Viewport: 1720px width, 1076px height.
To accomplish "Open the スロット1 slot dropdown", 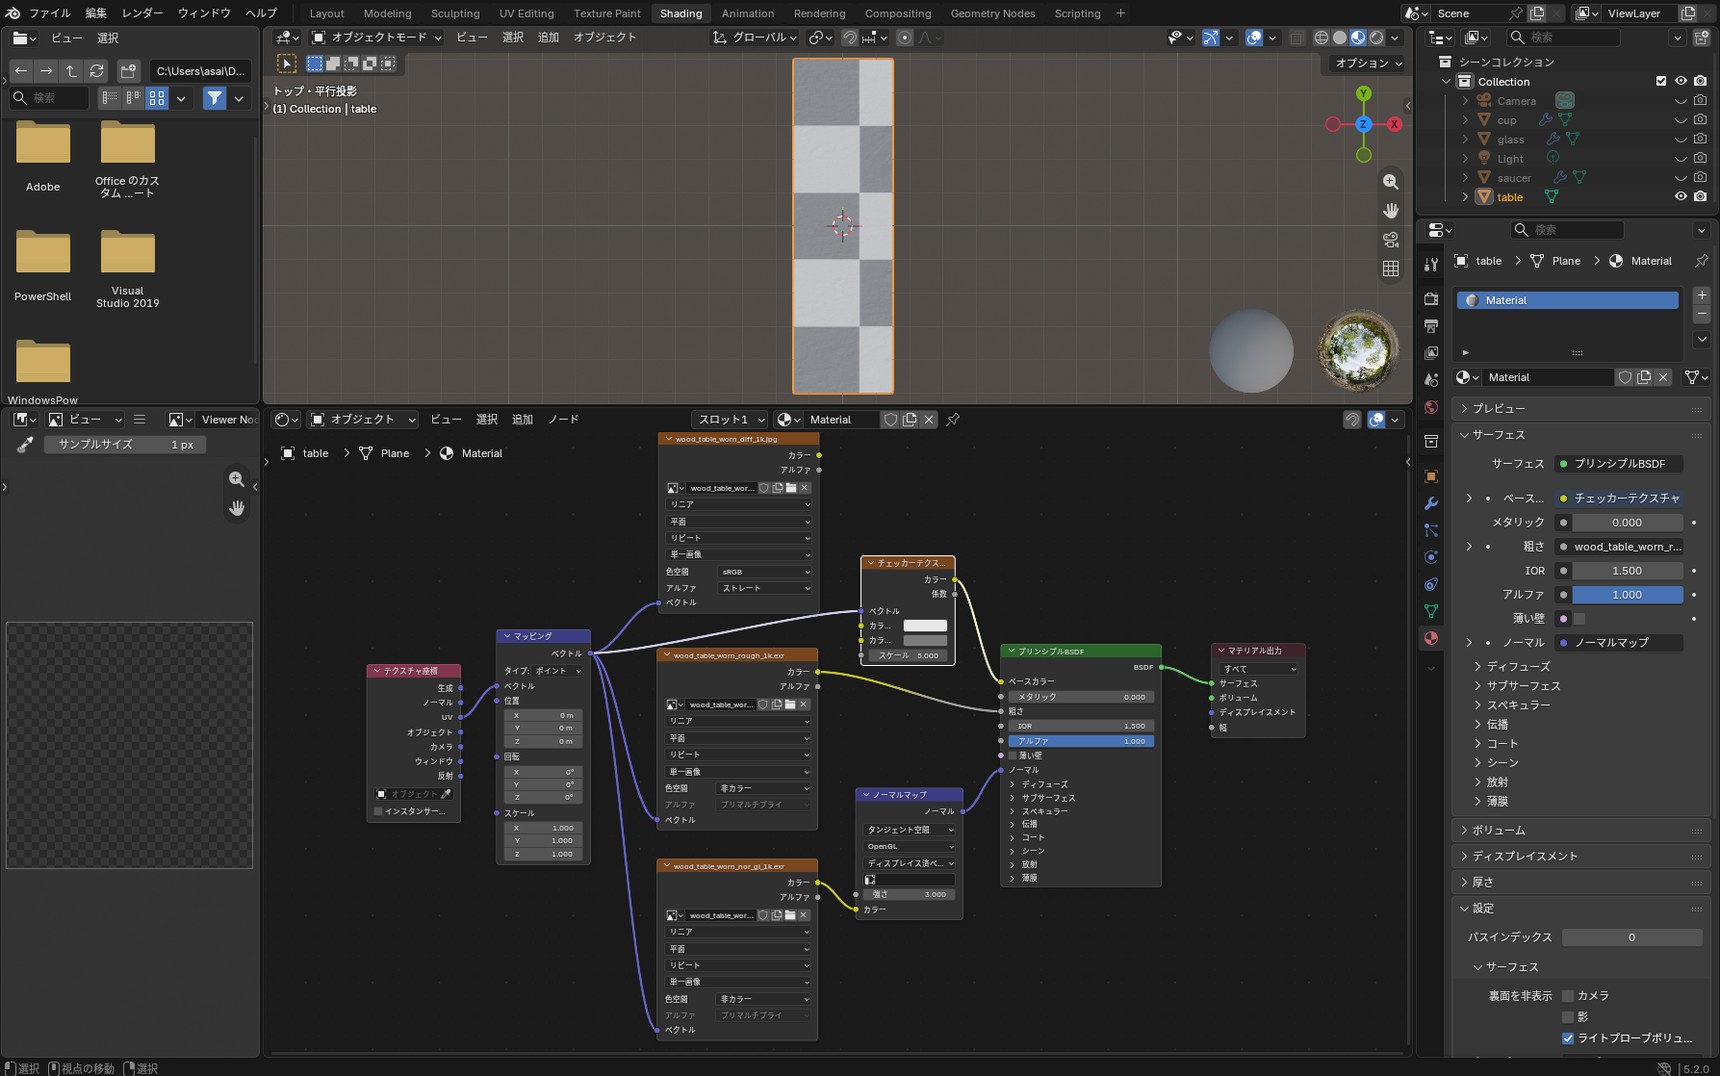I will [x=729, y=420].
